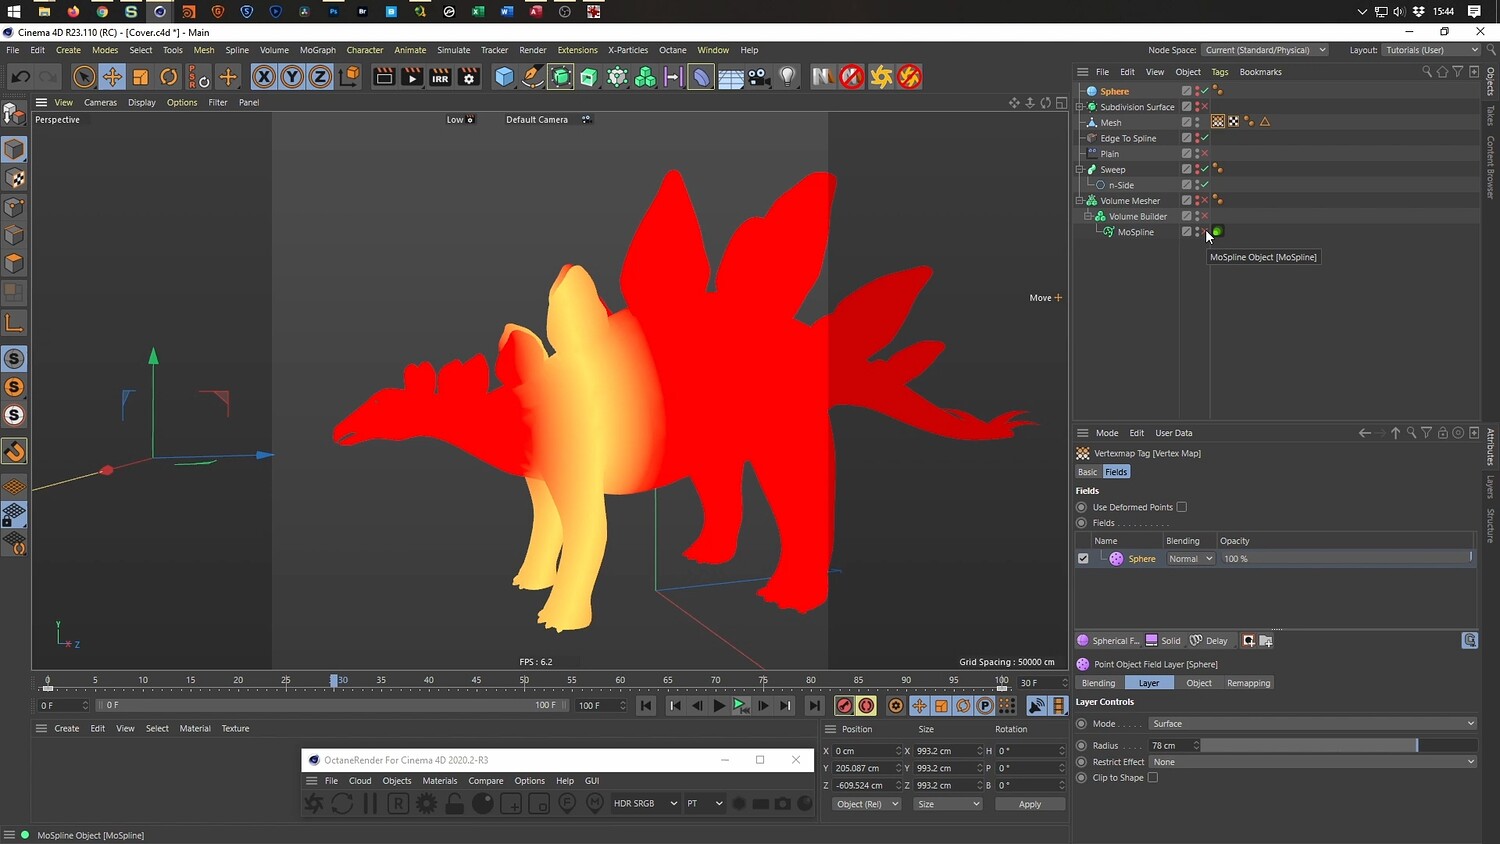Click the Autokeying button in timeline
The width and height of the screenshot is (1500, 844).
pos(867,706)
